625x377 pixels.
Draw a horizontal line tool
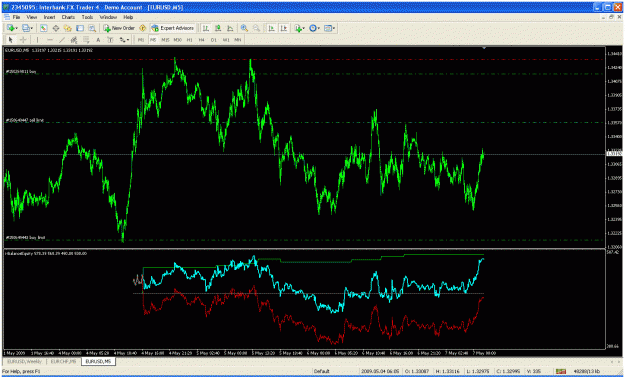pos(50,40)
